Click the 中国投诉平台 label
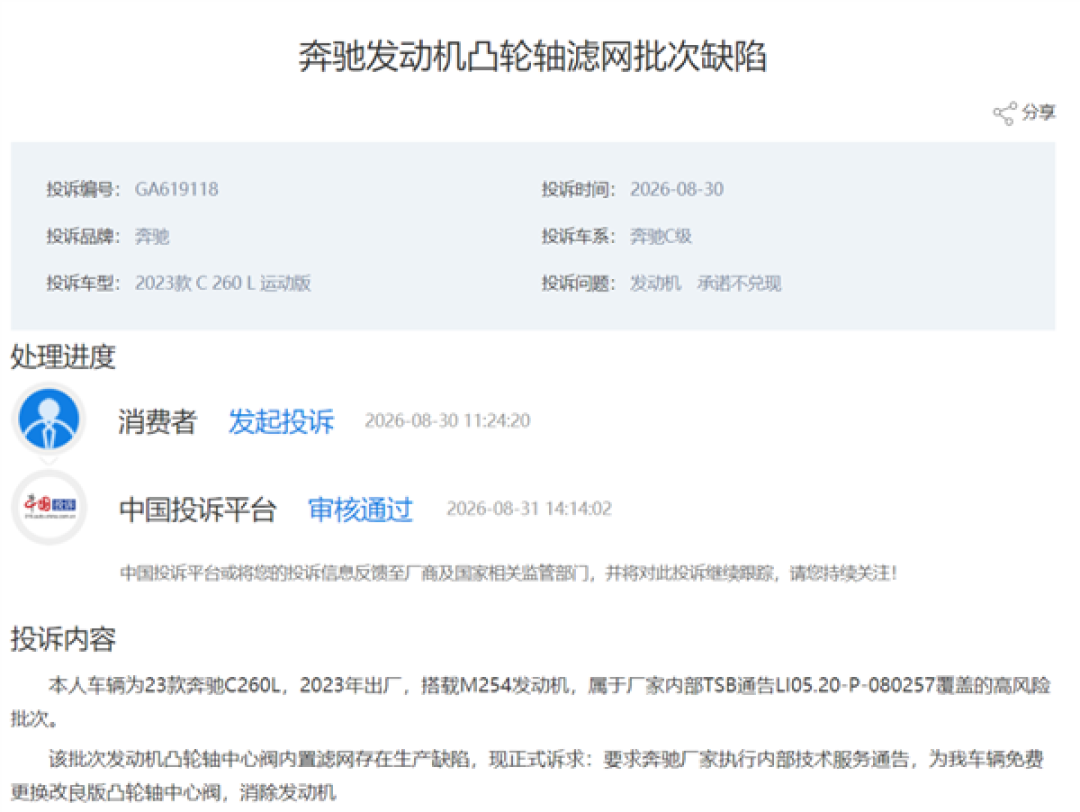This screenshot has height=812, width=1080. [x=197, y=509]
